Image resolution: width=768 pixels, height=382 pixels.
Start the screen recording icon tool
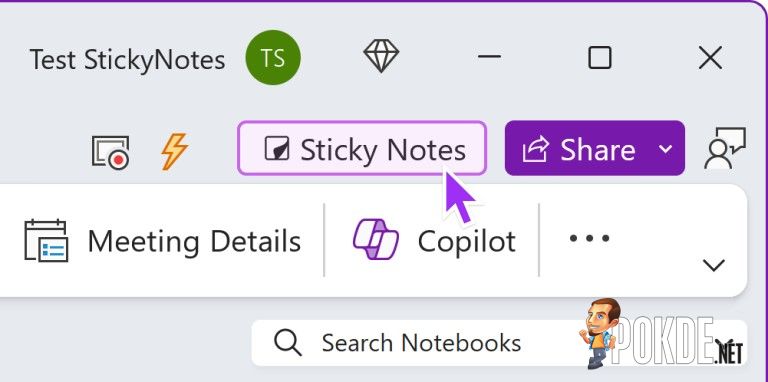point(111,152)
